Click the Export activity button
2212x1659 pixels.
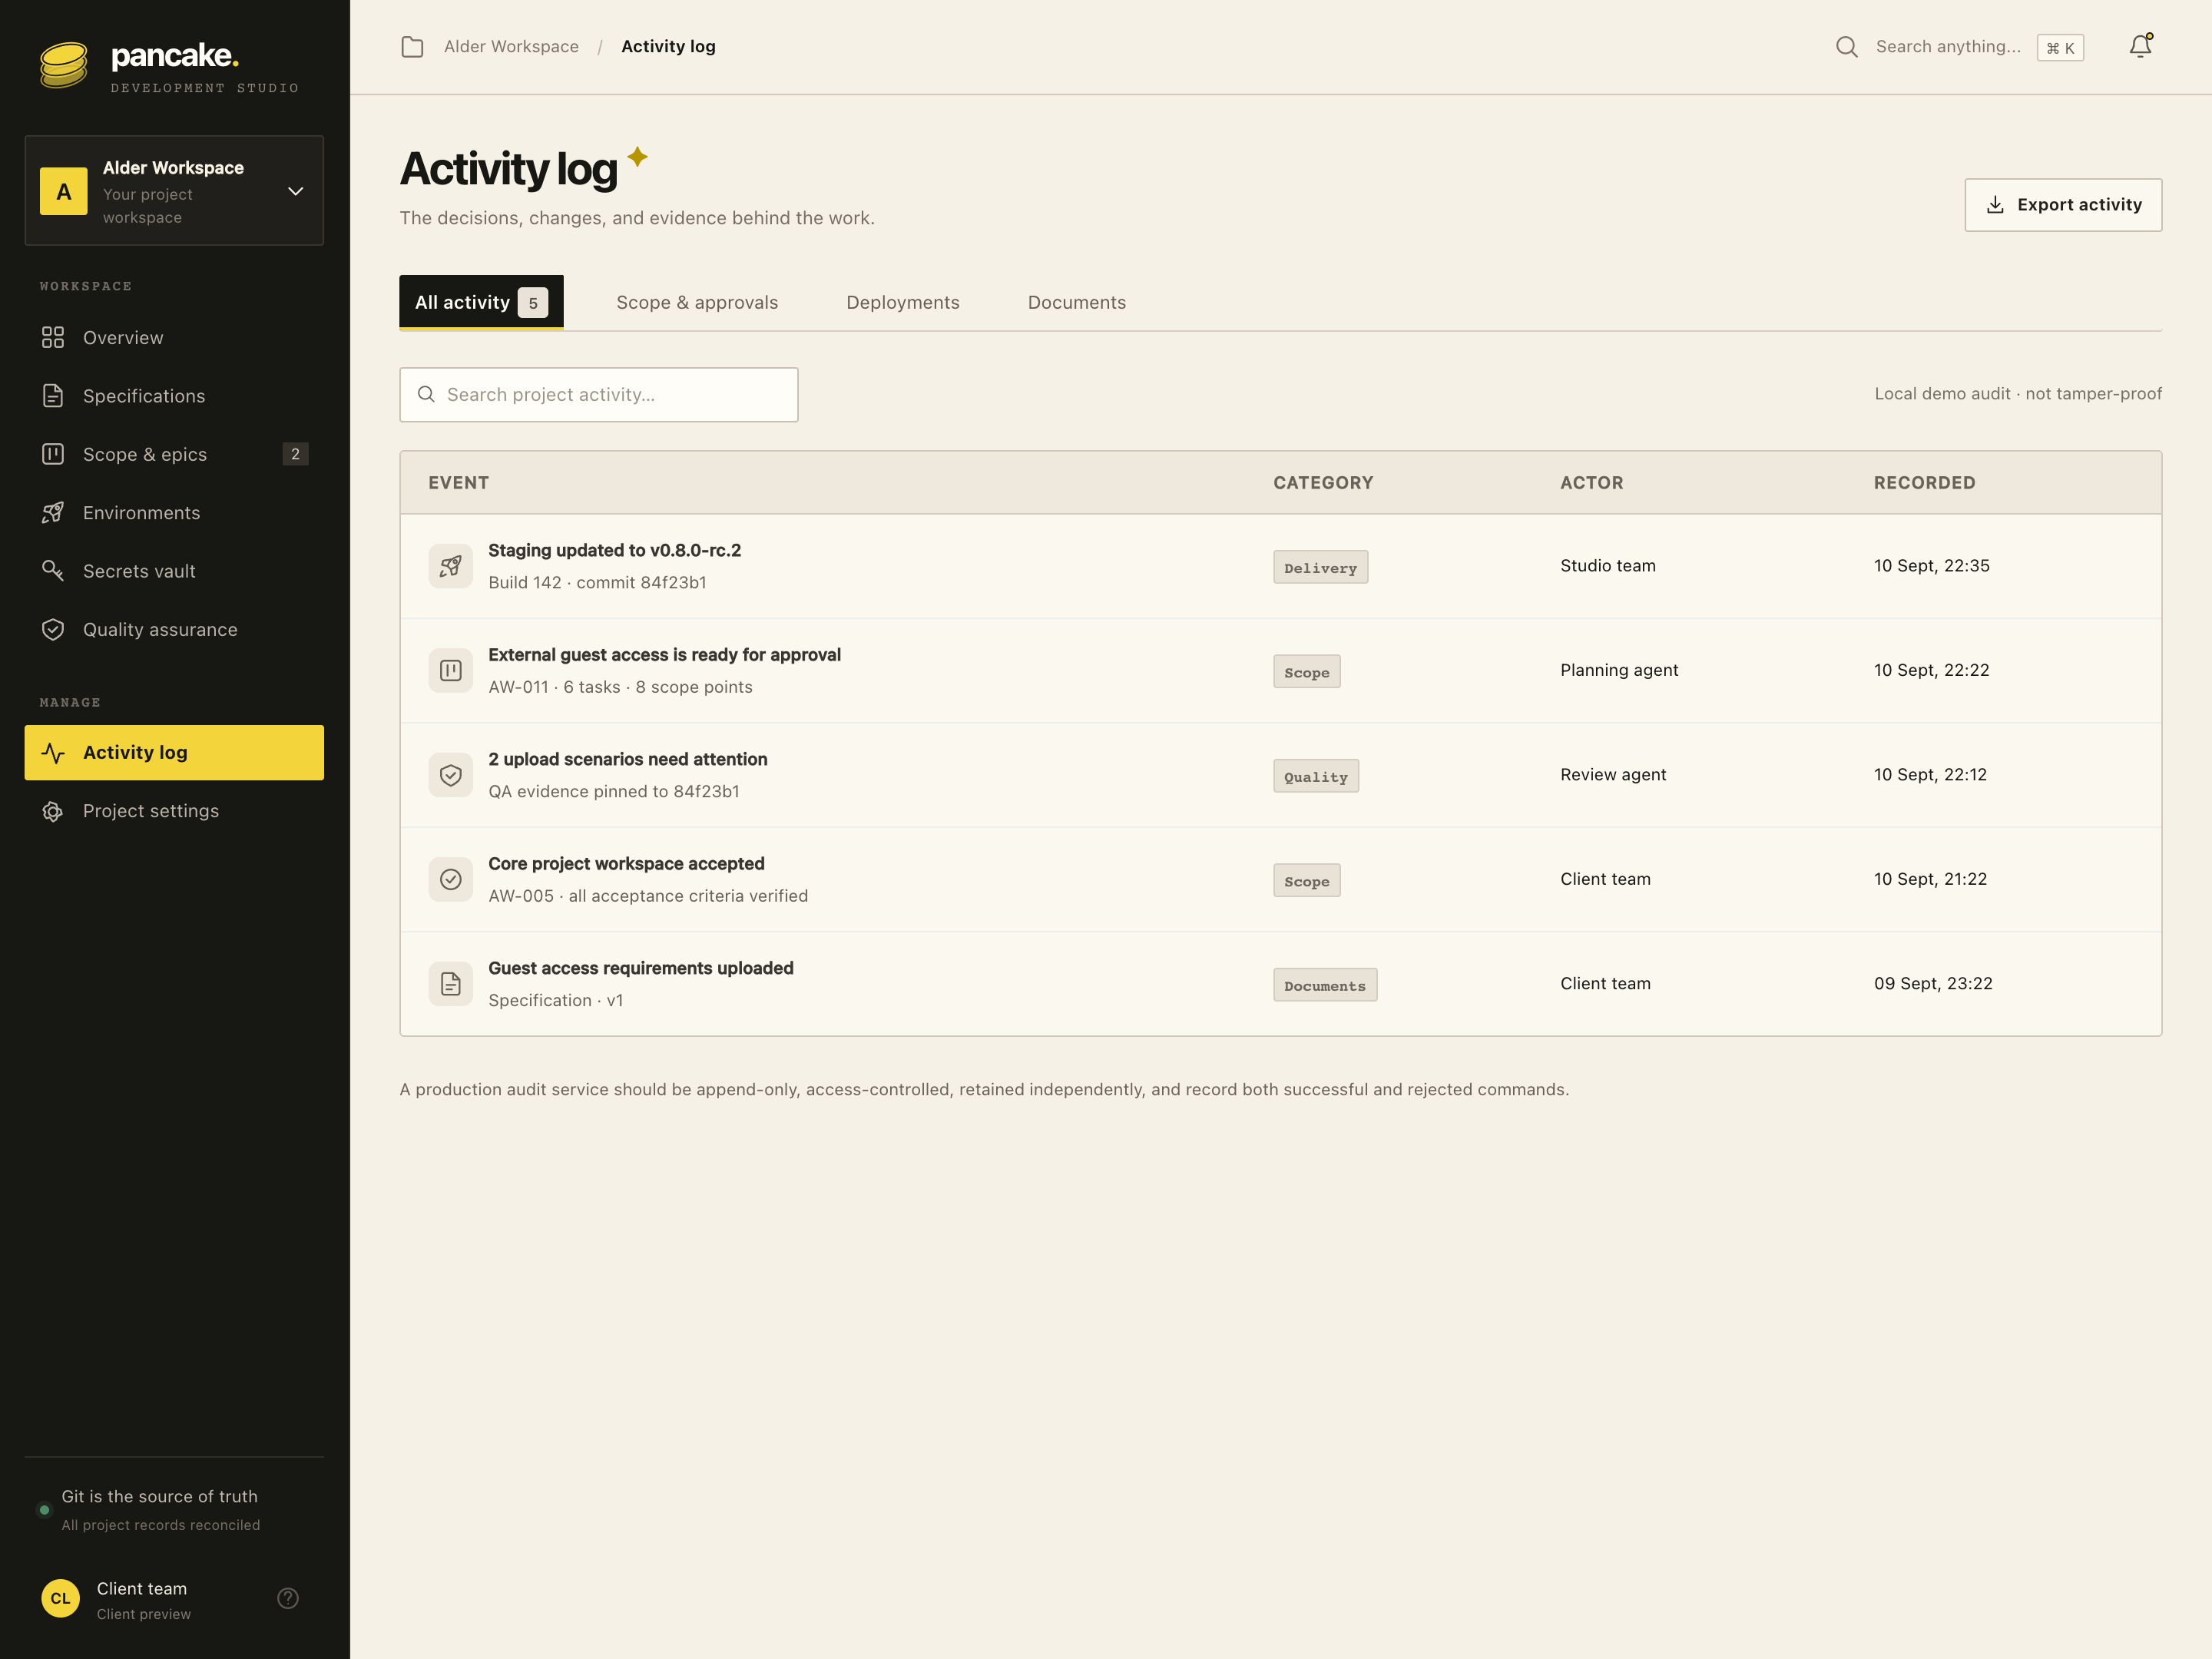tap(2063, 205)
